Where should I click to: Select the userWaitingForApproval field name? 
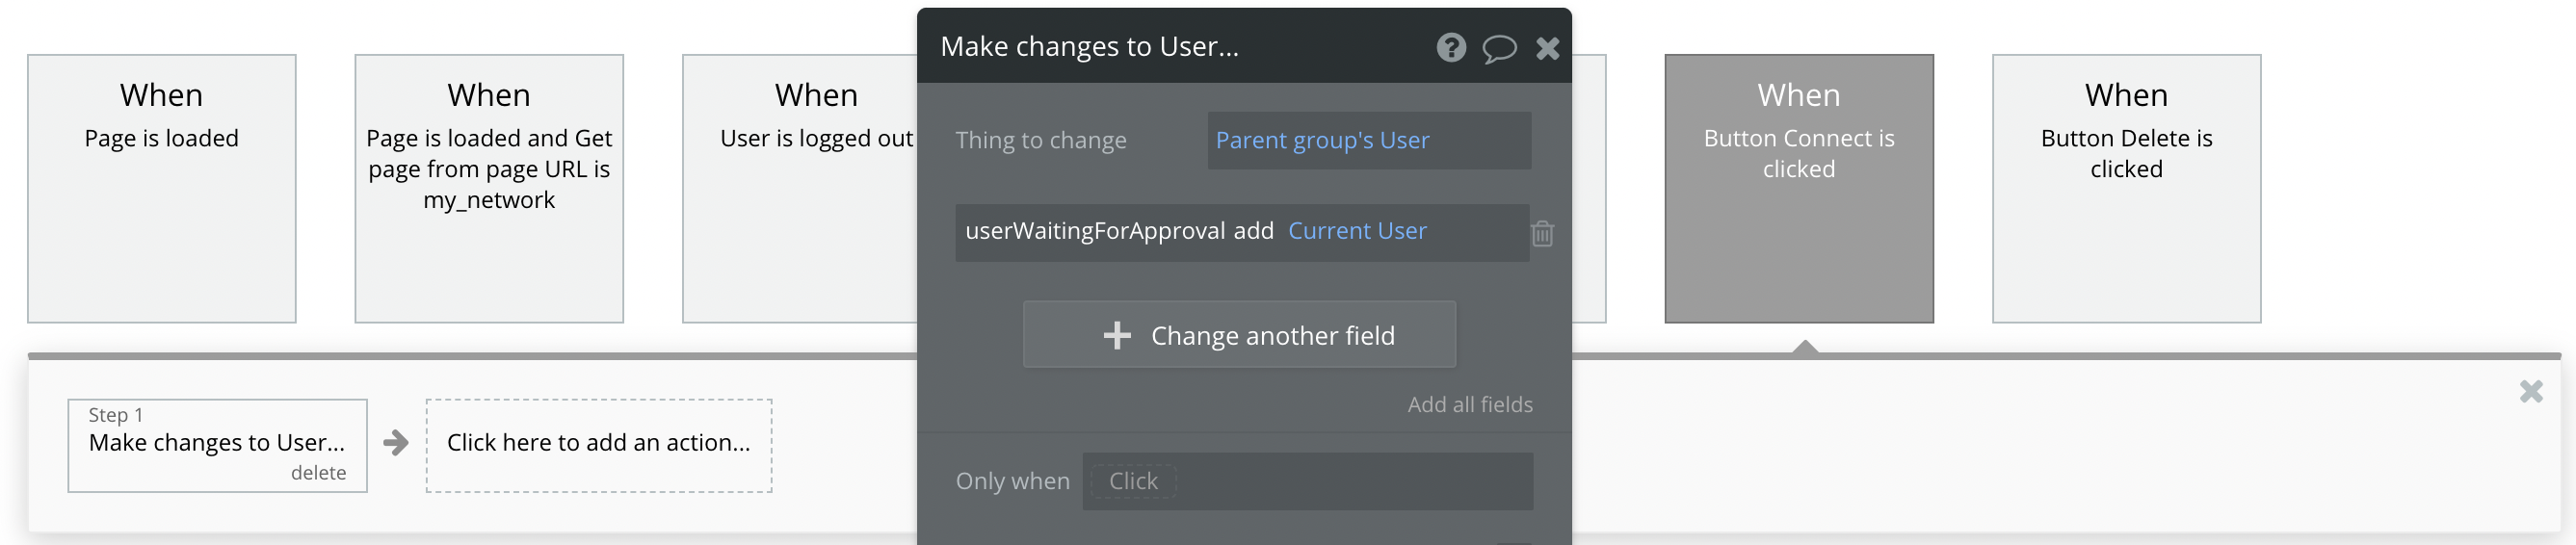click(x=1095, y=232)
